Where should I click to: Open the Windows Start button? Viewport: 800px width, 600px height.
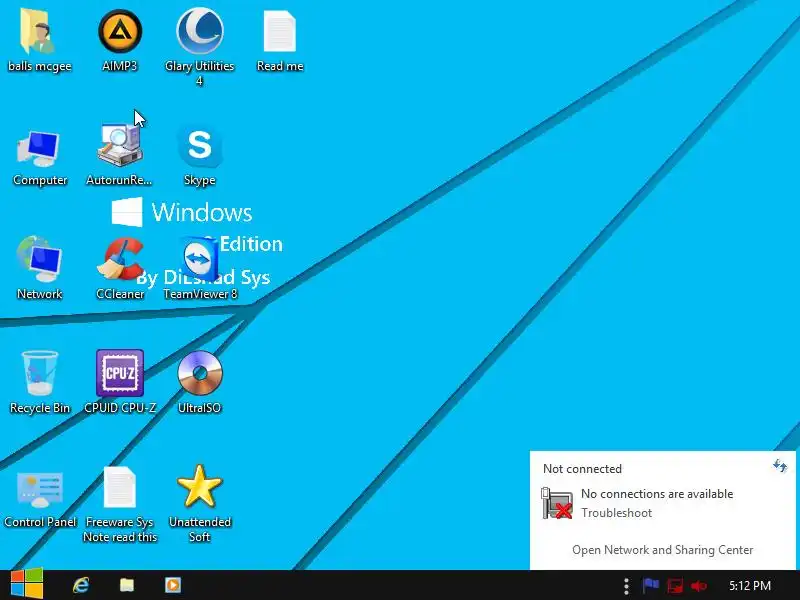click(27, 584)
